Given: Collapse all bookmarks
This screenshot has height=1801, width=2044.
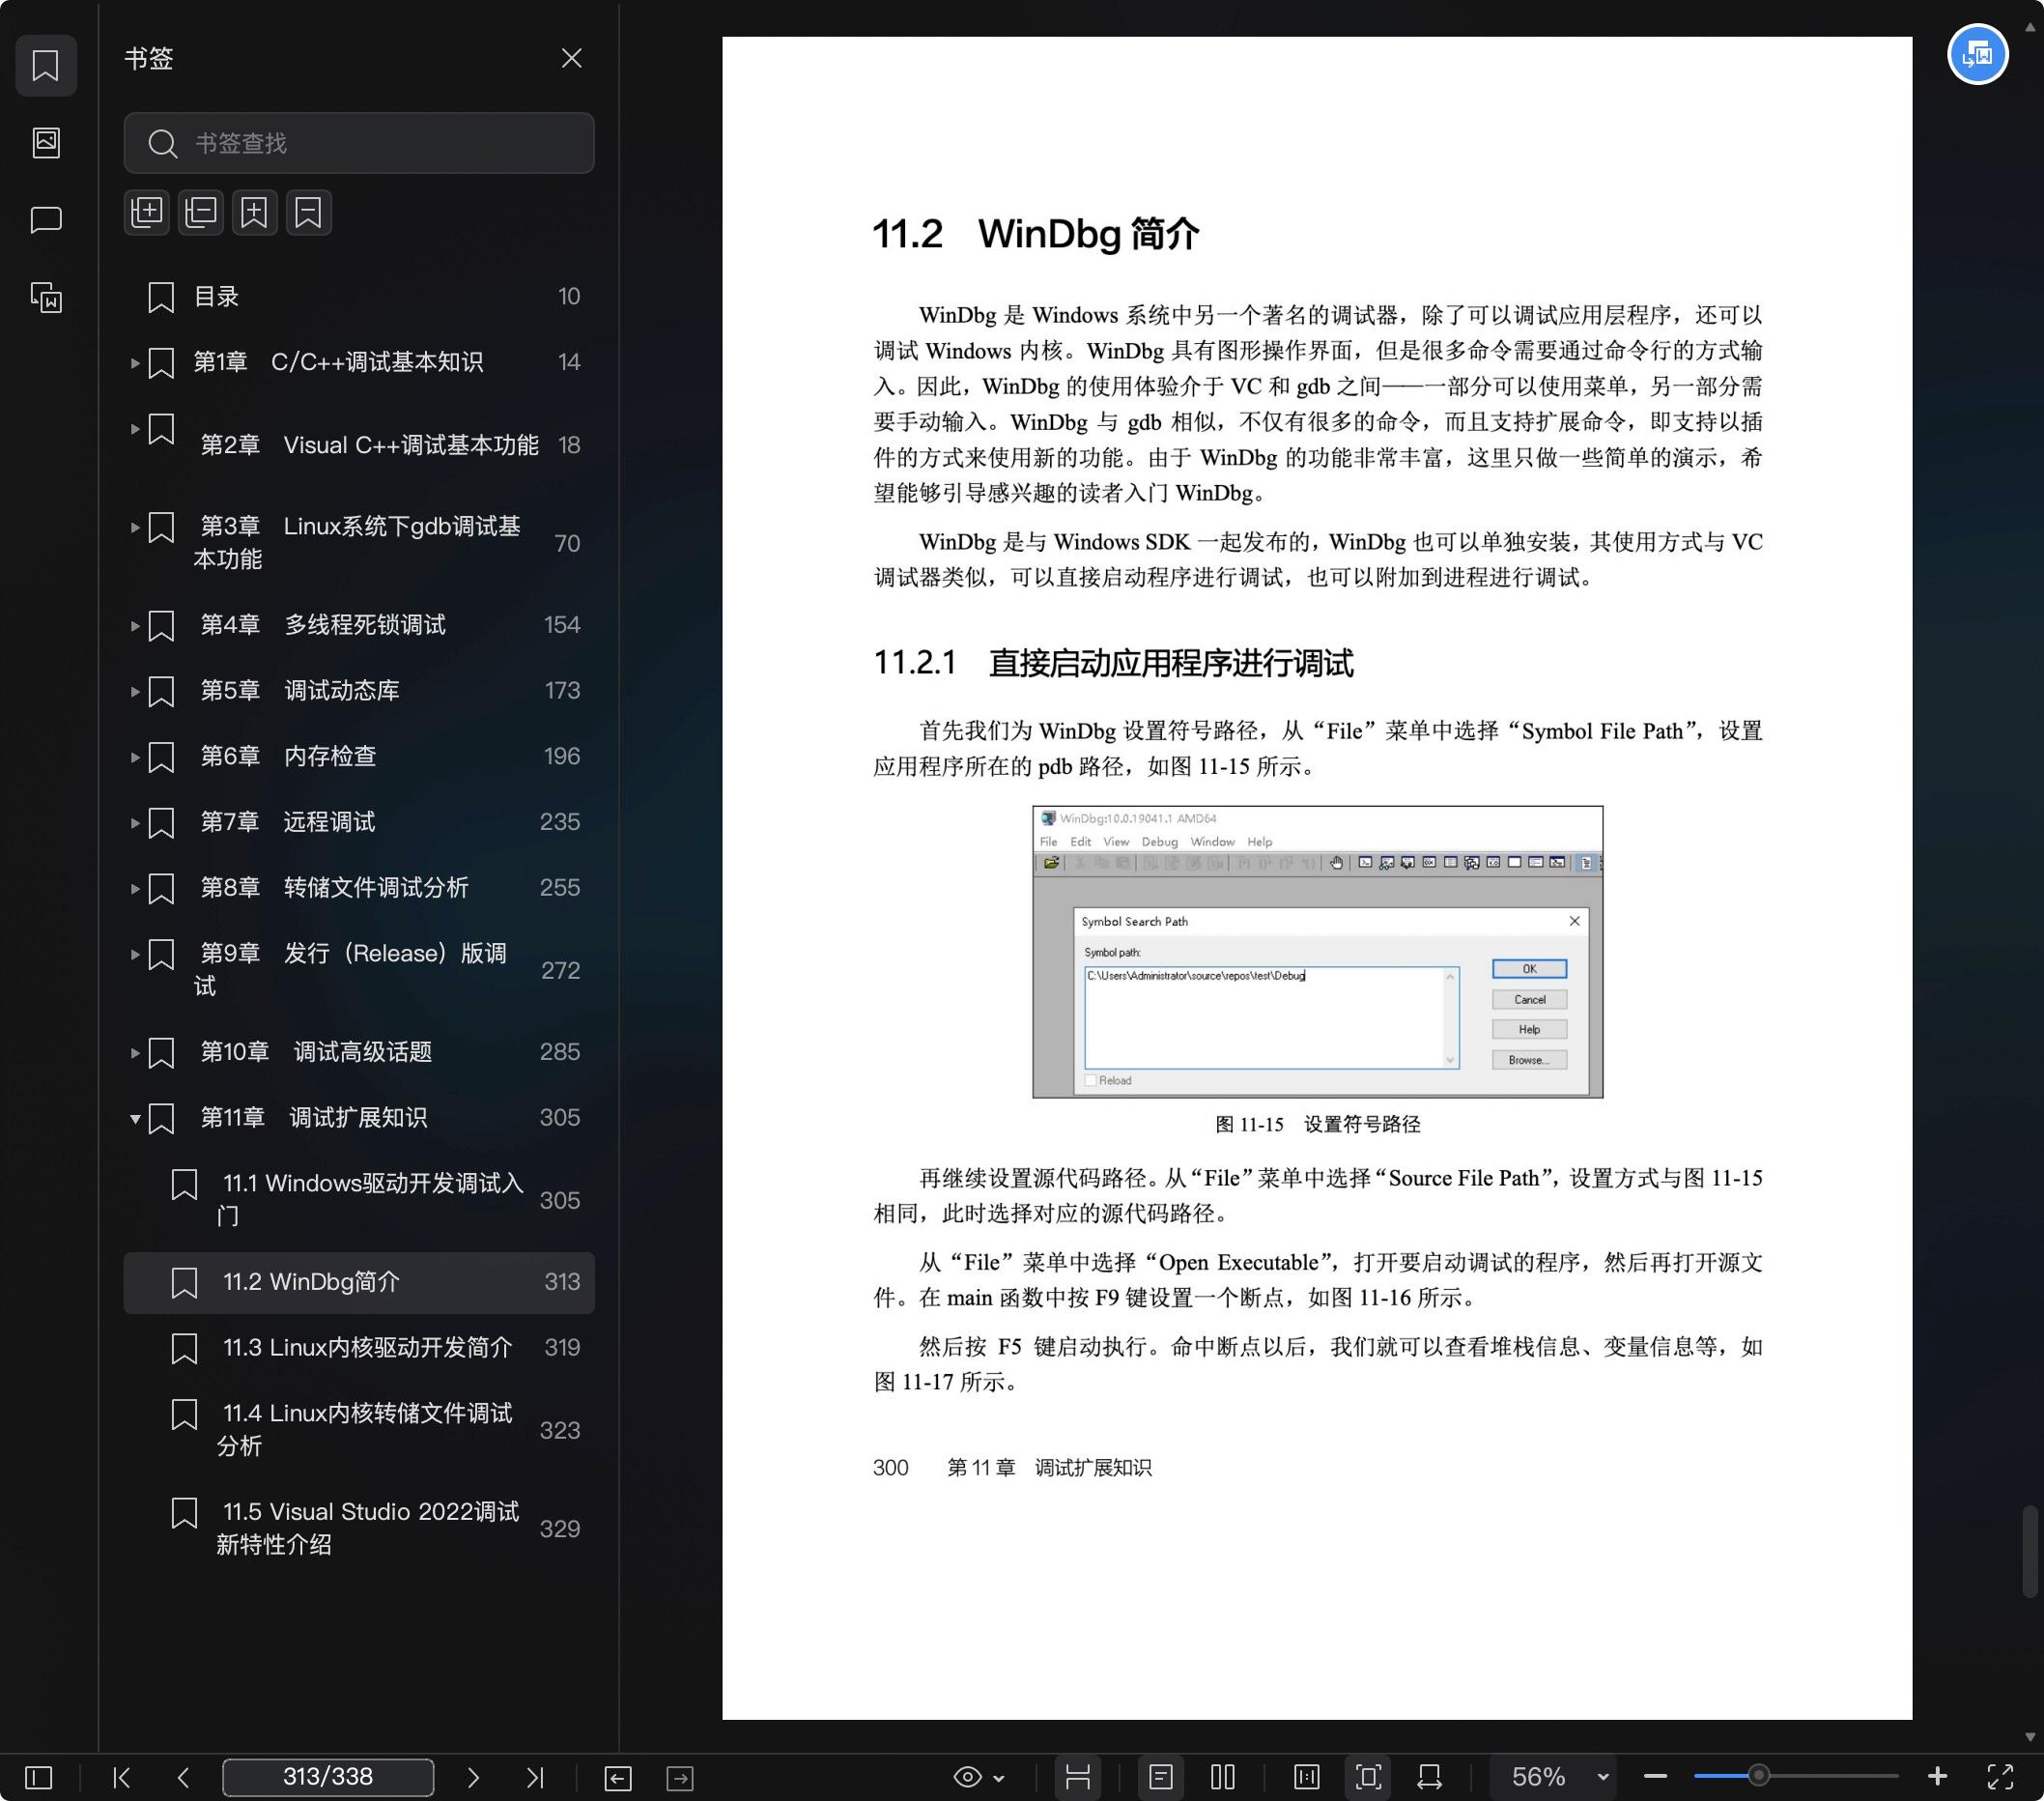Looking at the screenshot, I should click(x=201, y=212).
